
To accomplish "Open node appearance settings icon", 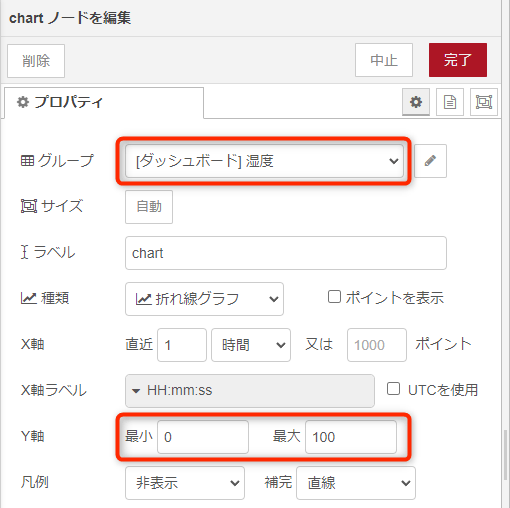I will (484, 102).
